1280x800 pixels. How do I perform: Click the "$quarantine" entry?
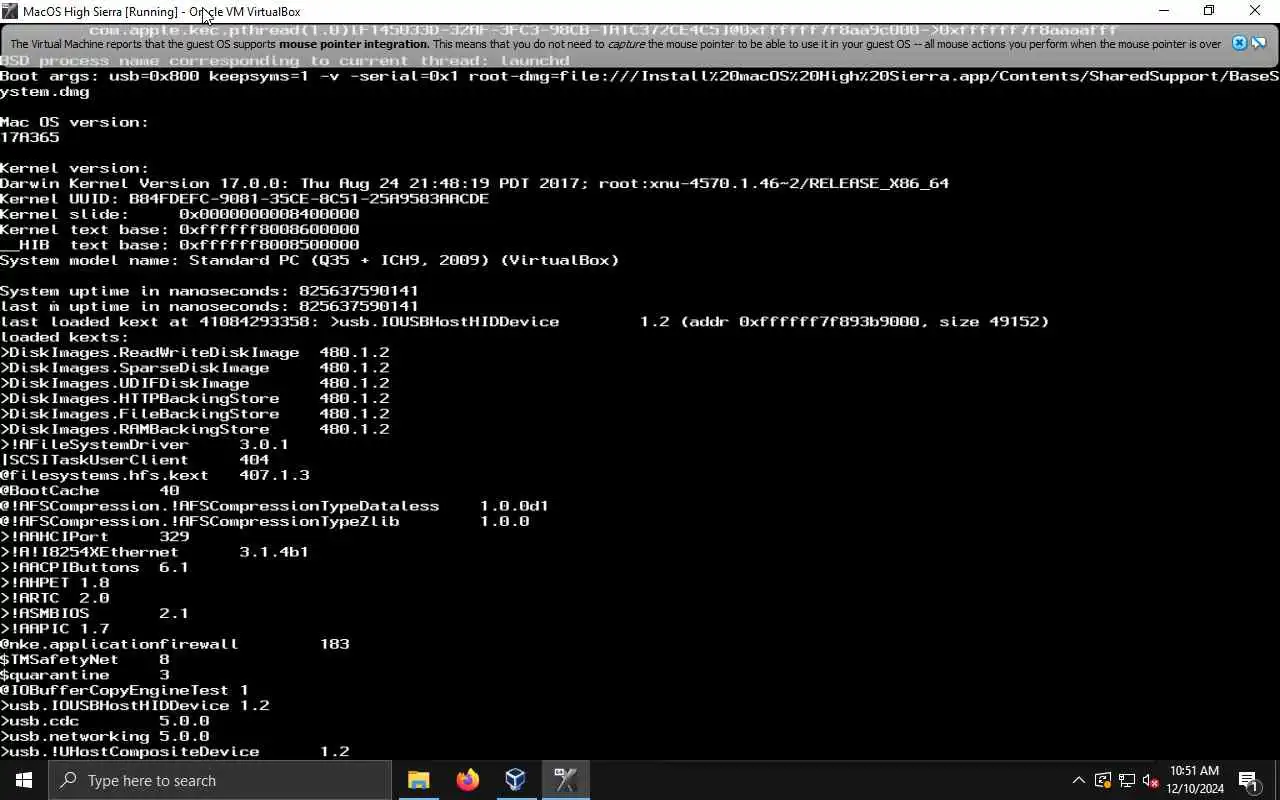pos(84,675)
